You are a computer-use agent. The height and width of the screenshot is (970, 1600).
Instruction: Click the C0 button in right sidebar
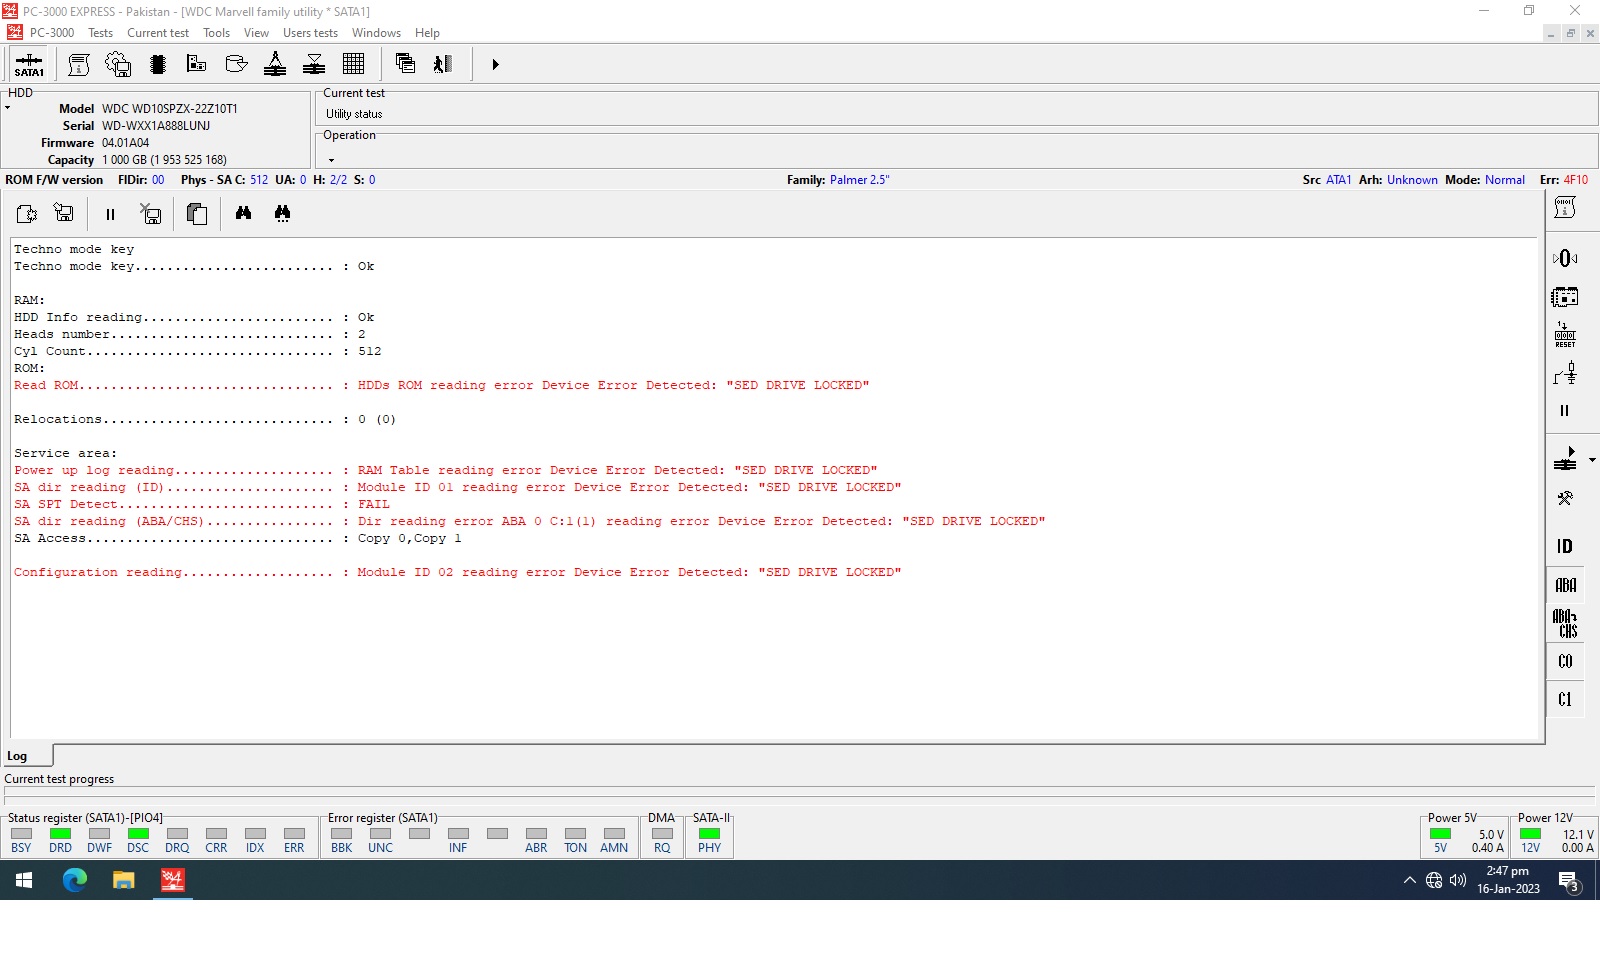tap(1565, 661)
